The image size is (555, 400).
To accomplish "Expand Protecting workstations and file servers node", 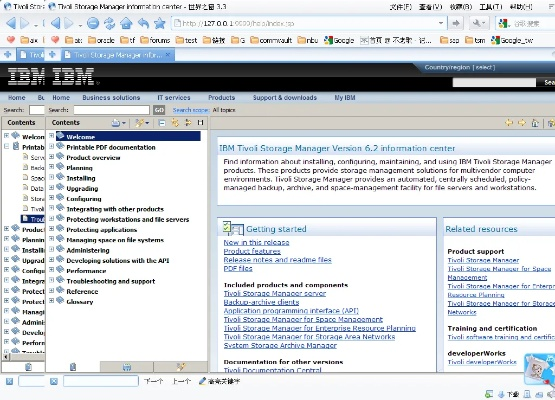I will [51, 218].
